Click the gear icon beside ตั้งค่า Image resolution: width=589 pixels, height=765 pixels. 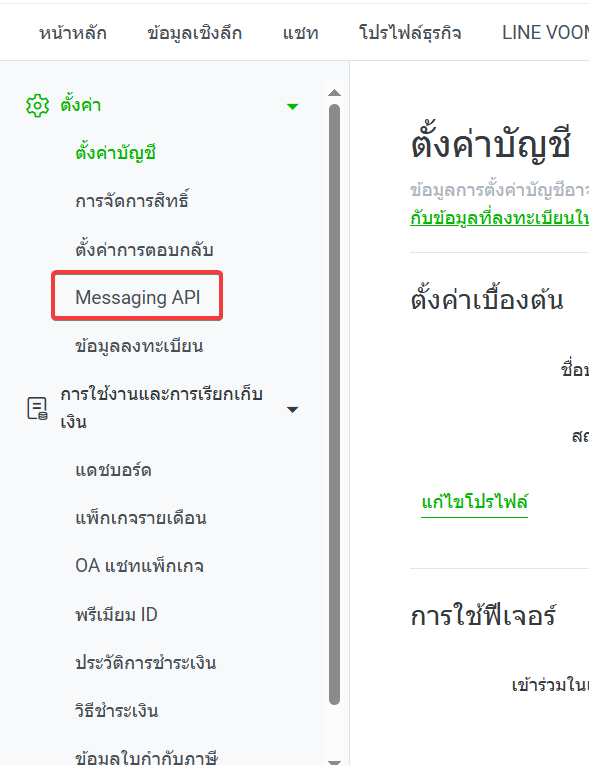38,105
